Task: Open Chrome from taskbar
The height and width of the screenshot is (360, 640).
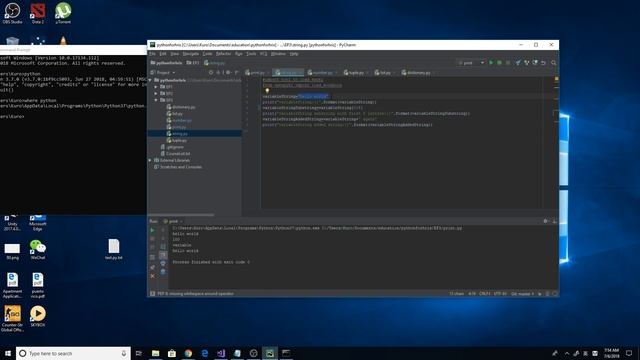Action: pos(188,353)
